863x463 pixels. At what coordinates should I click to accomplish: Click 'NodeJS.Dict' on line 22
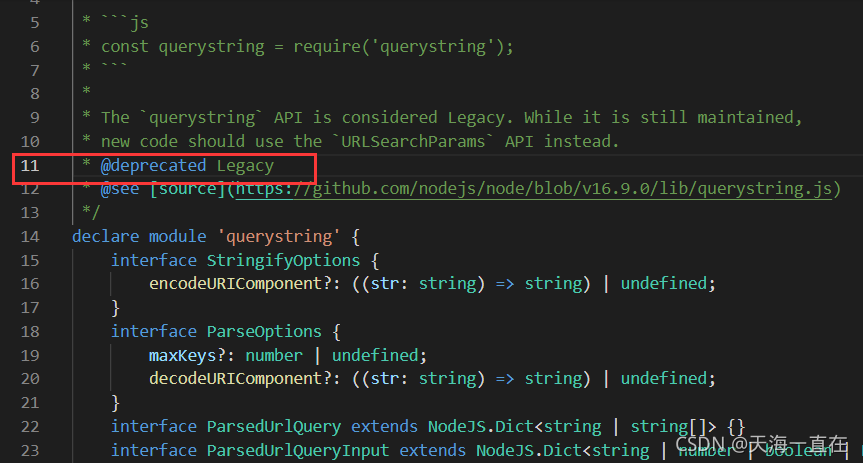coord(480,427)
